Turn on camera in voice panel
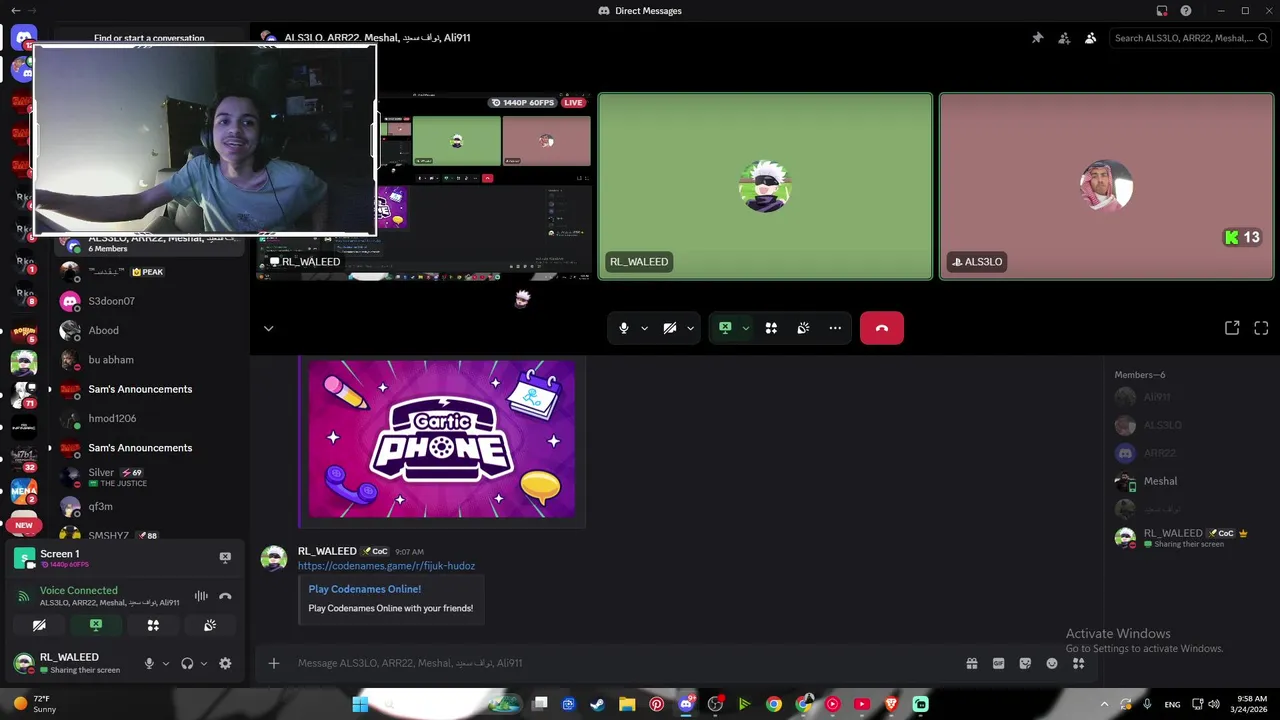Image resolution: width=1280 pixels, height=720 pixels. [39, 625]
